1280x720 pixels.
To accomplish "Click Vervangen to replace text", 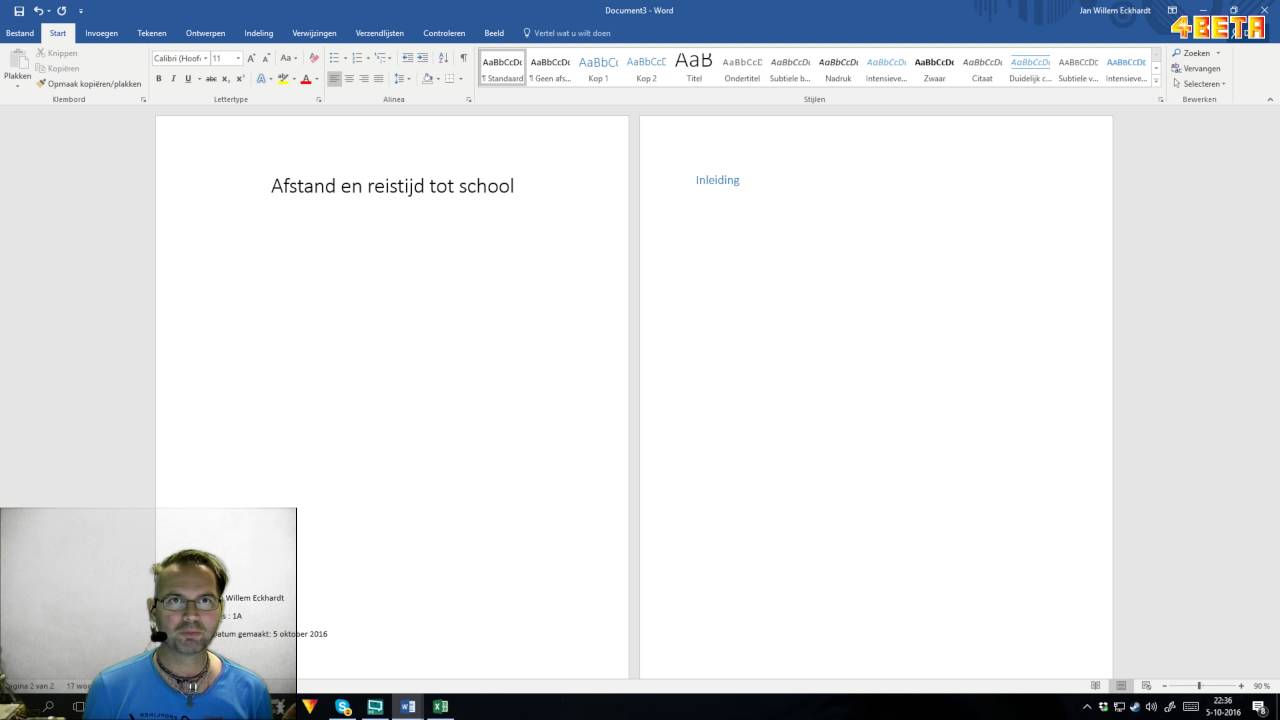I will 1196,68.
